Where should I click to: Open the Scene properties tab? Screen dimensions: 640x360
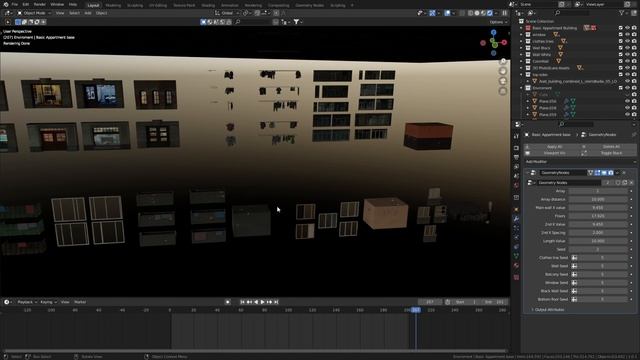tap(516, 176)
